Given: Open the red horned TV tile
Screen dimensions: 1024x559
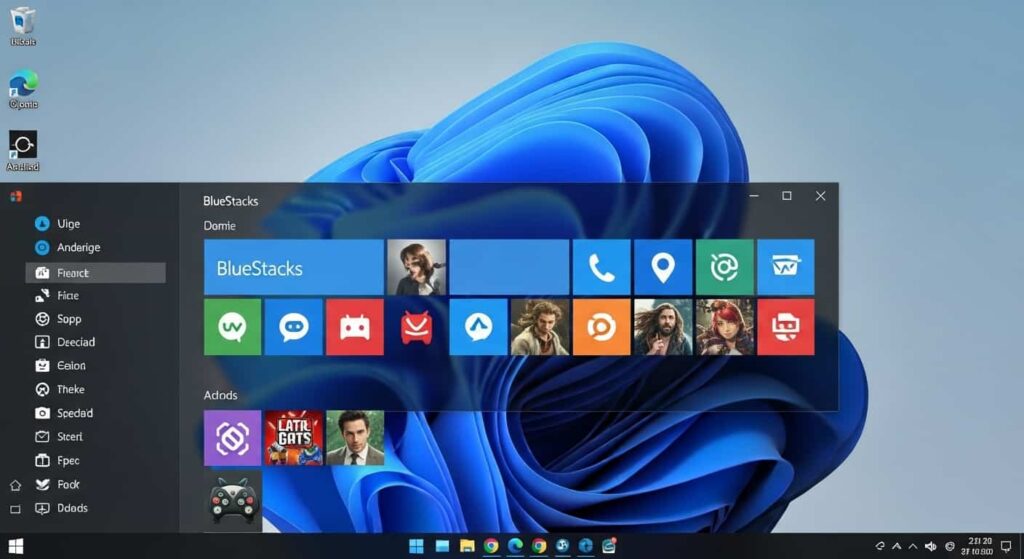Looking at the screenshot, I should pos(417,327).
